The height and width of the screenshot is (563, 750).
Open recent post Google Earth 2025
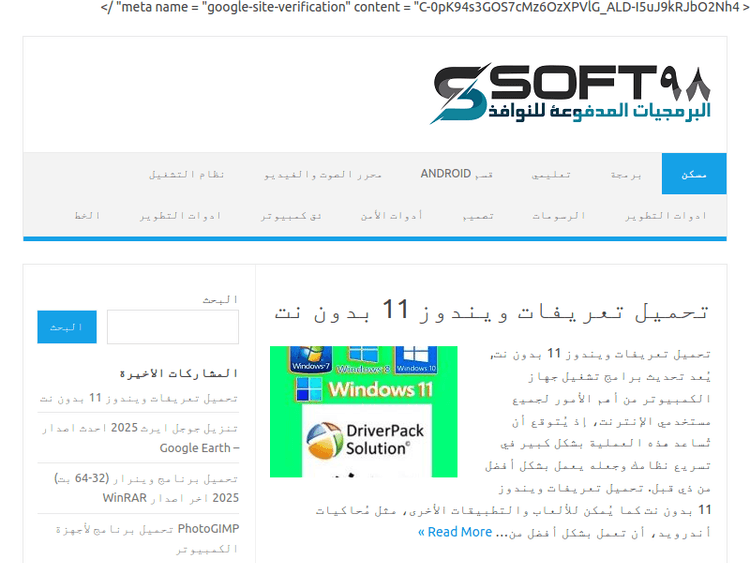click(140, 438)
